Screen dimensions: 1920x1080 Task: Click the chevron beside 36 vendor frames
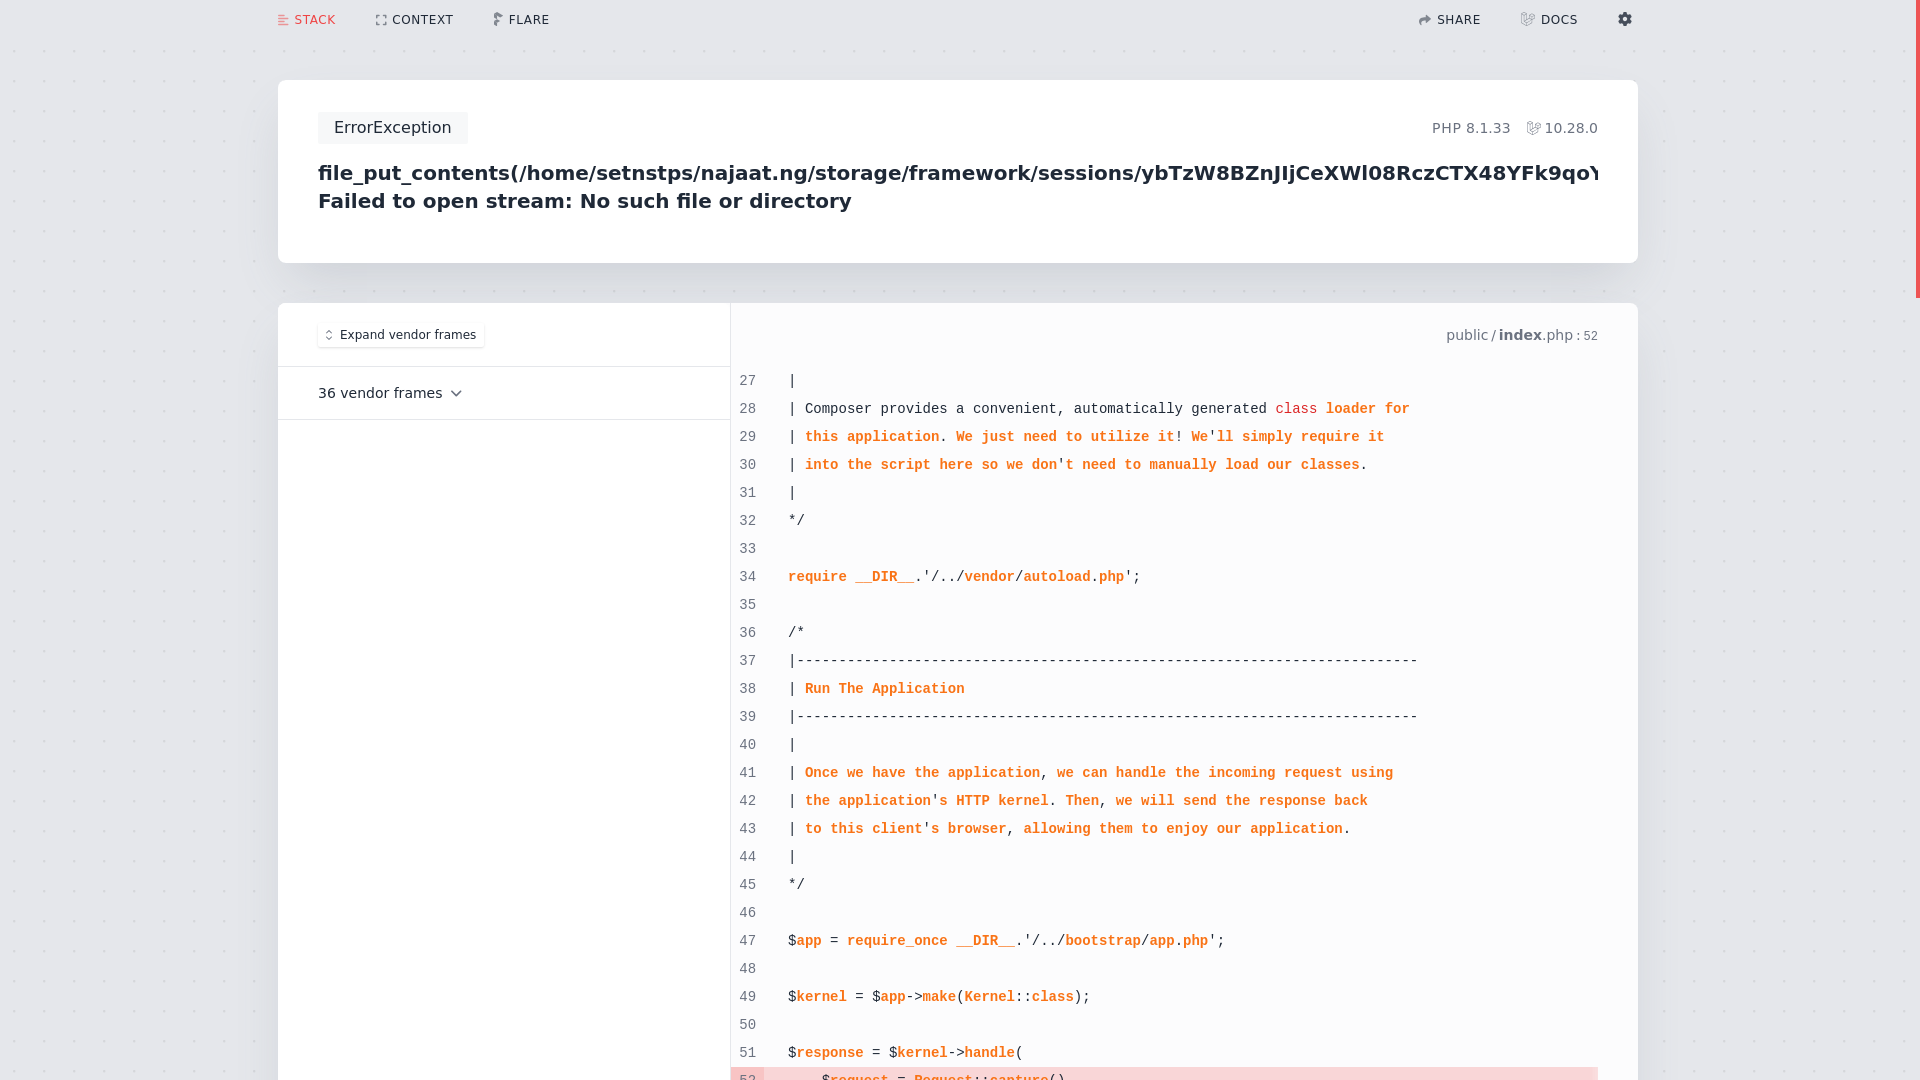pos(456,394)
